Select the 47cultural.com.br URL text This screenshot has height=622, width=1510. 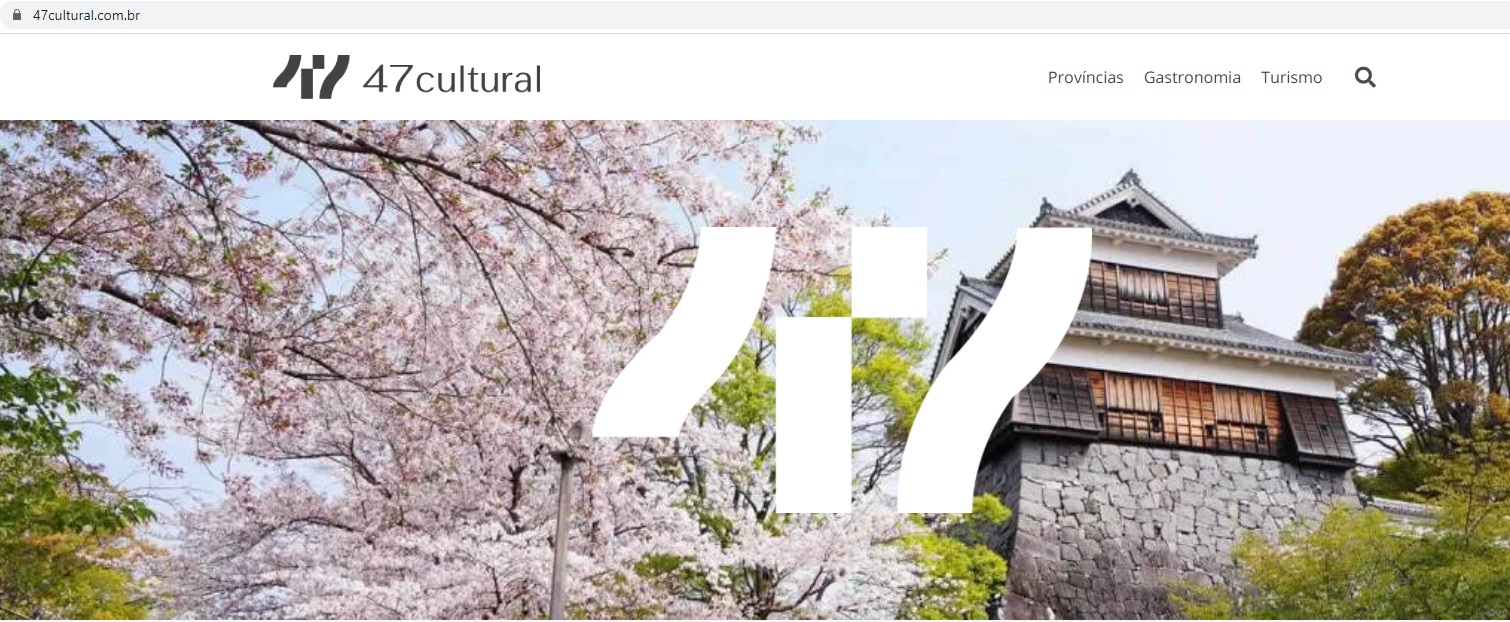(86, 15)
